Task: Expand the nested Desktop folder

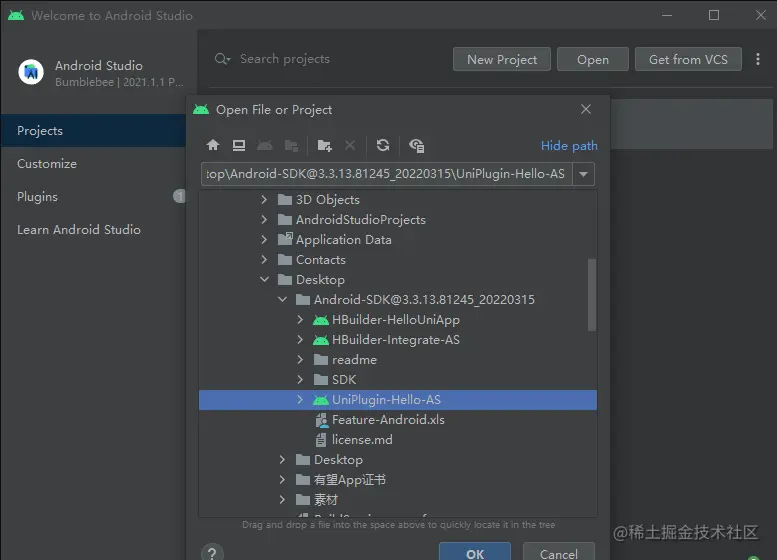Action: 282,459
